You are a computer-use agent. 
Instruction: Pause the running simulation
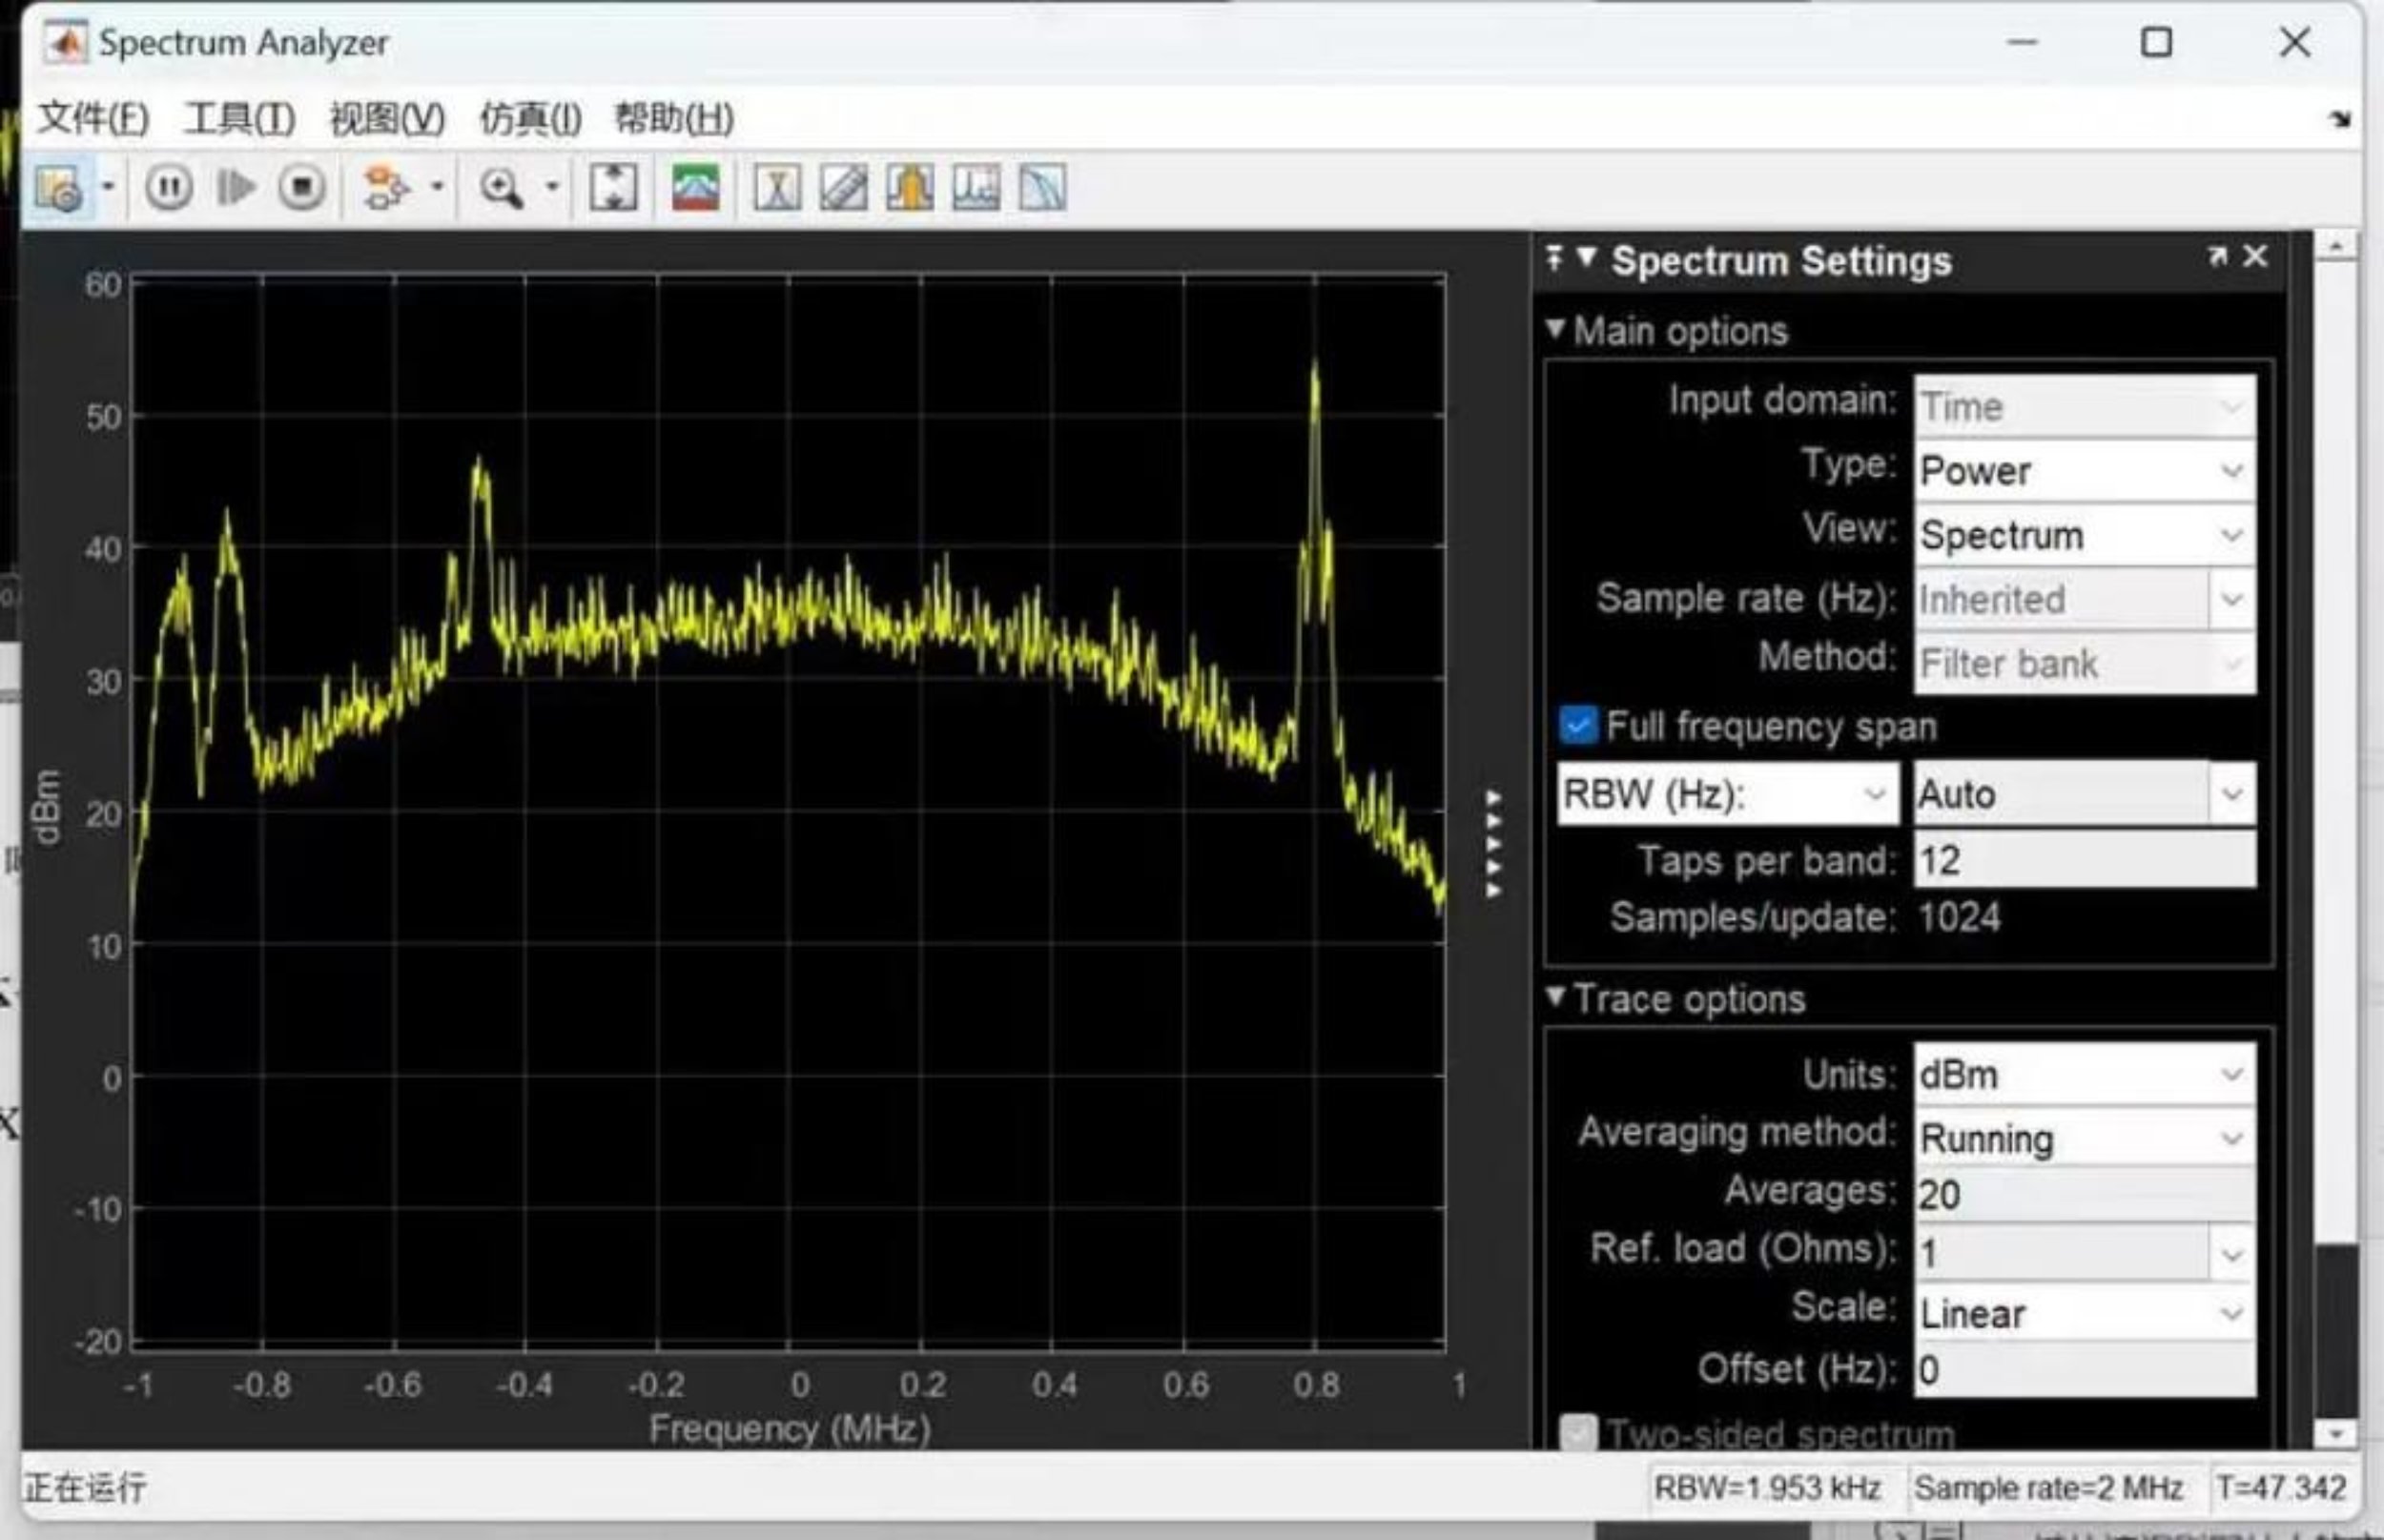[169, 188]
